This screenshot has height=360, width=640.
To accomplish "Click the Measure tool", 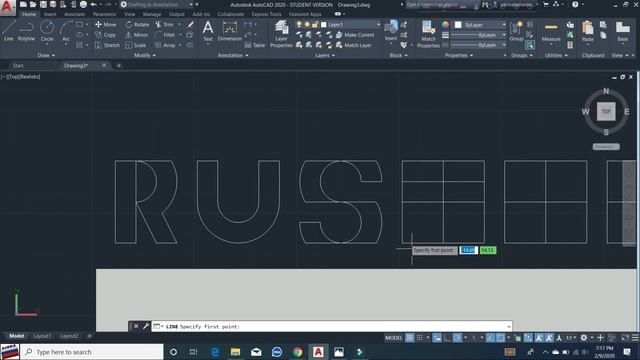I will pyautogui.click(x=551, y=31).
